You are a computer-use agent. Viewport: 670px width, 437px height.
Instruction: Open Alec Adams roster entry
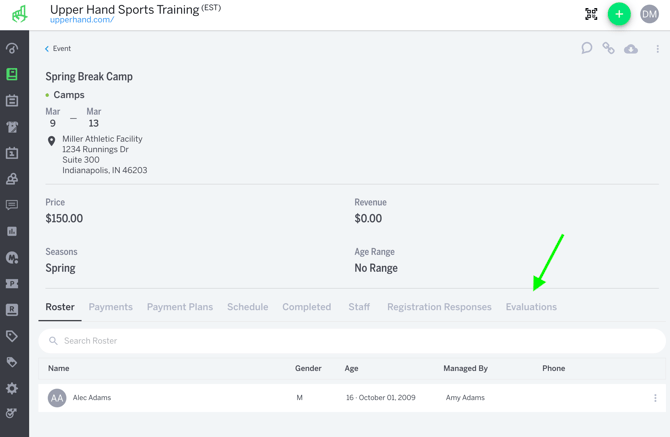92,398
